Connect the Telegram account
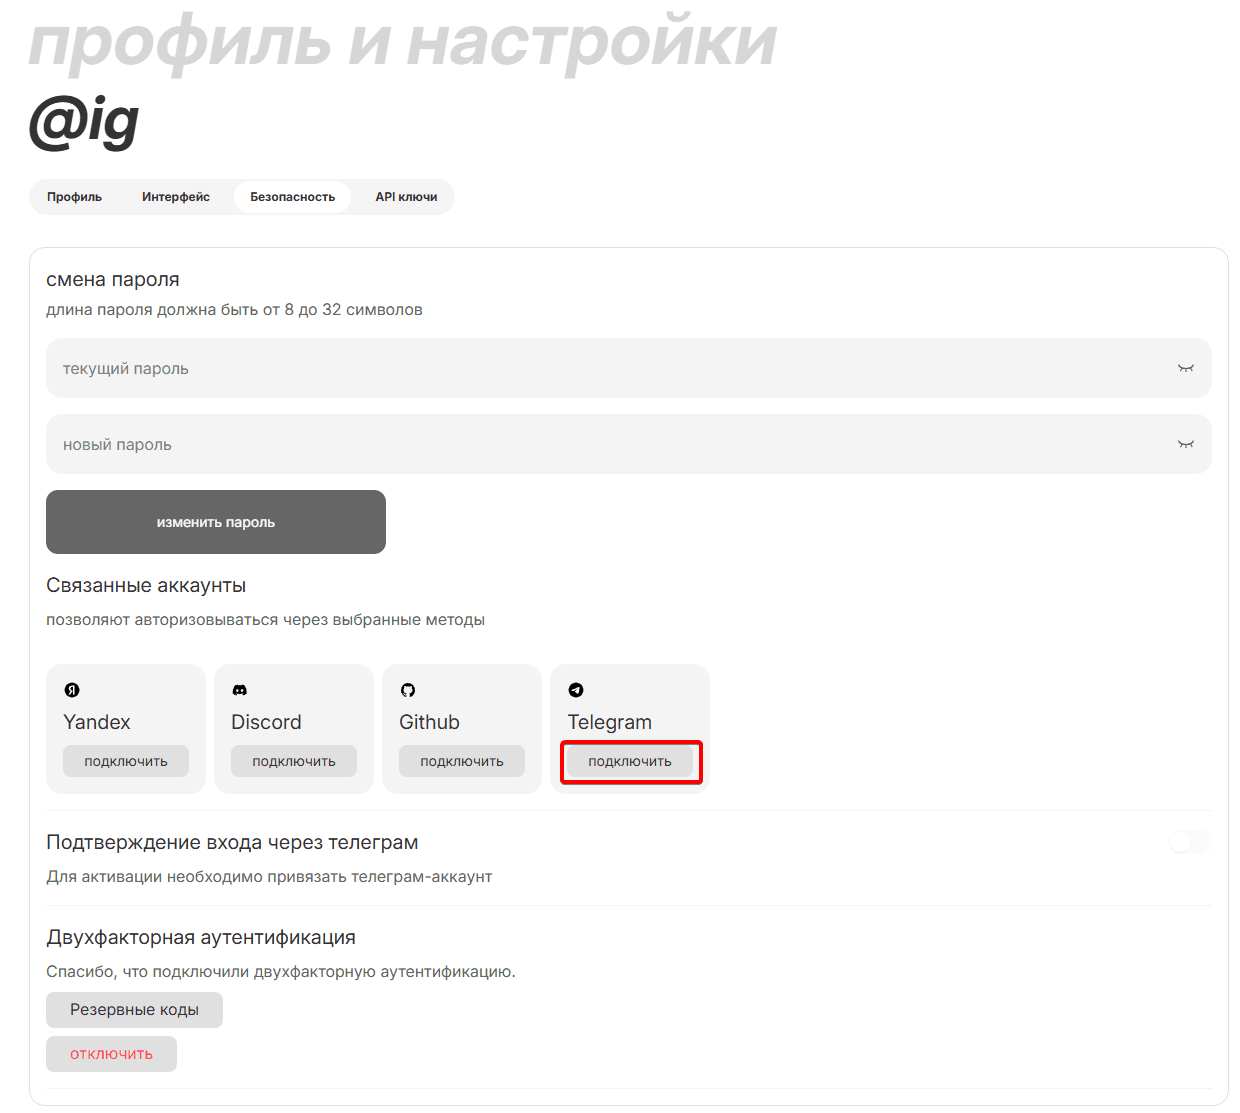Screen dimensions: 1240x1113 coord(630,761)
